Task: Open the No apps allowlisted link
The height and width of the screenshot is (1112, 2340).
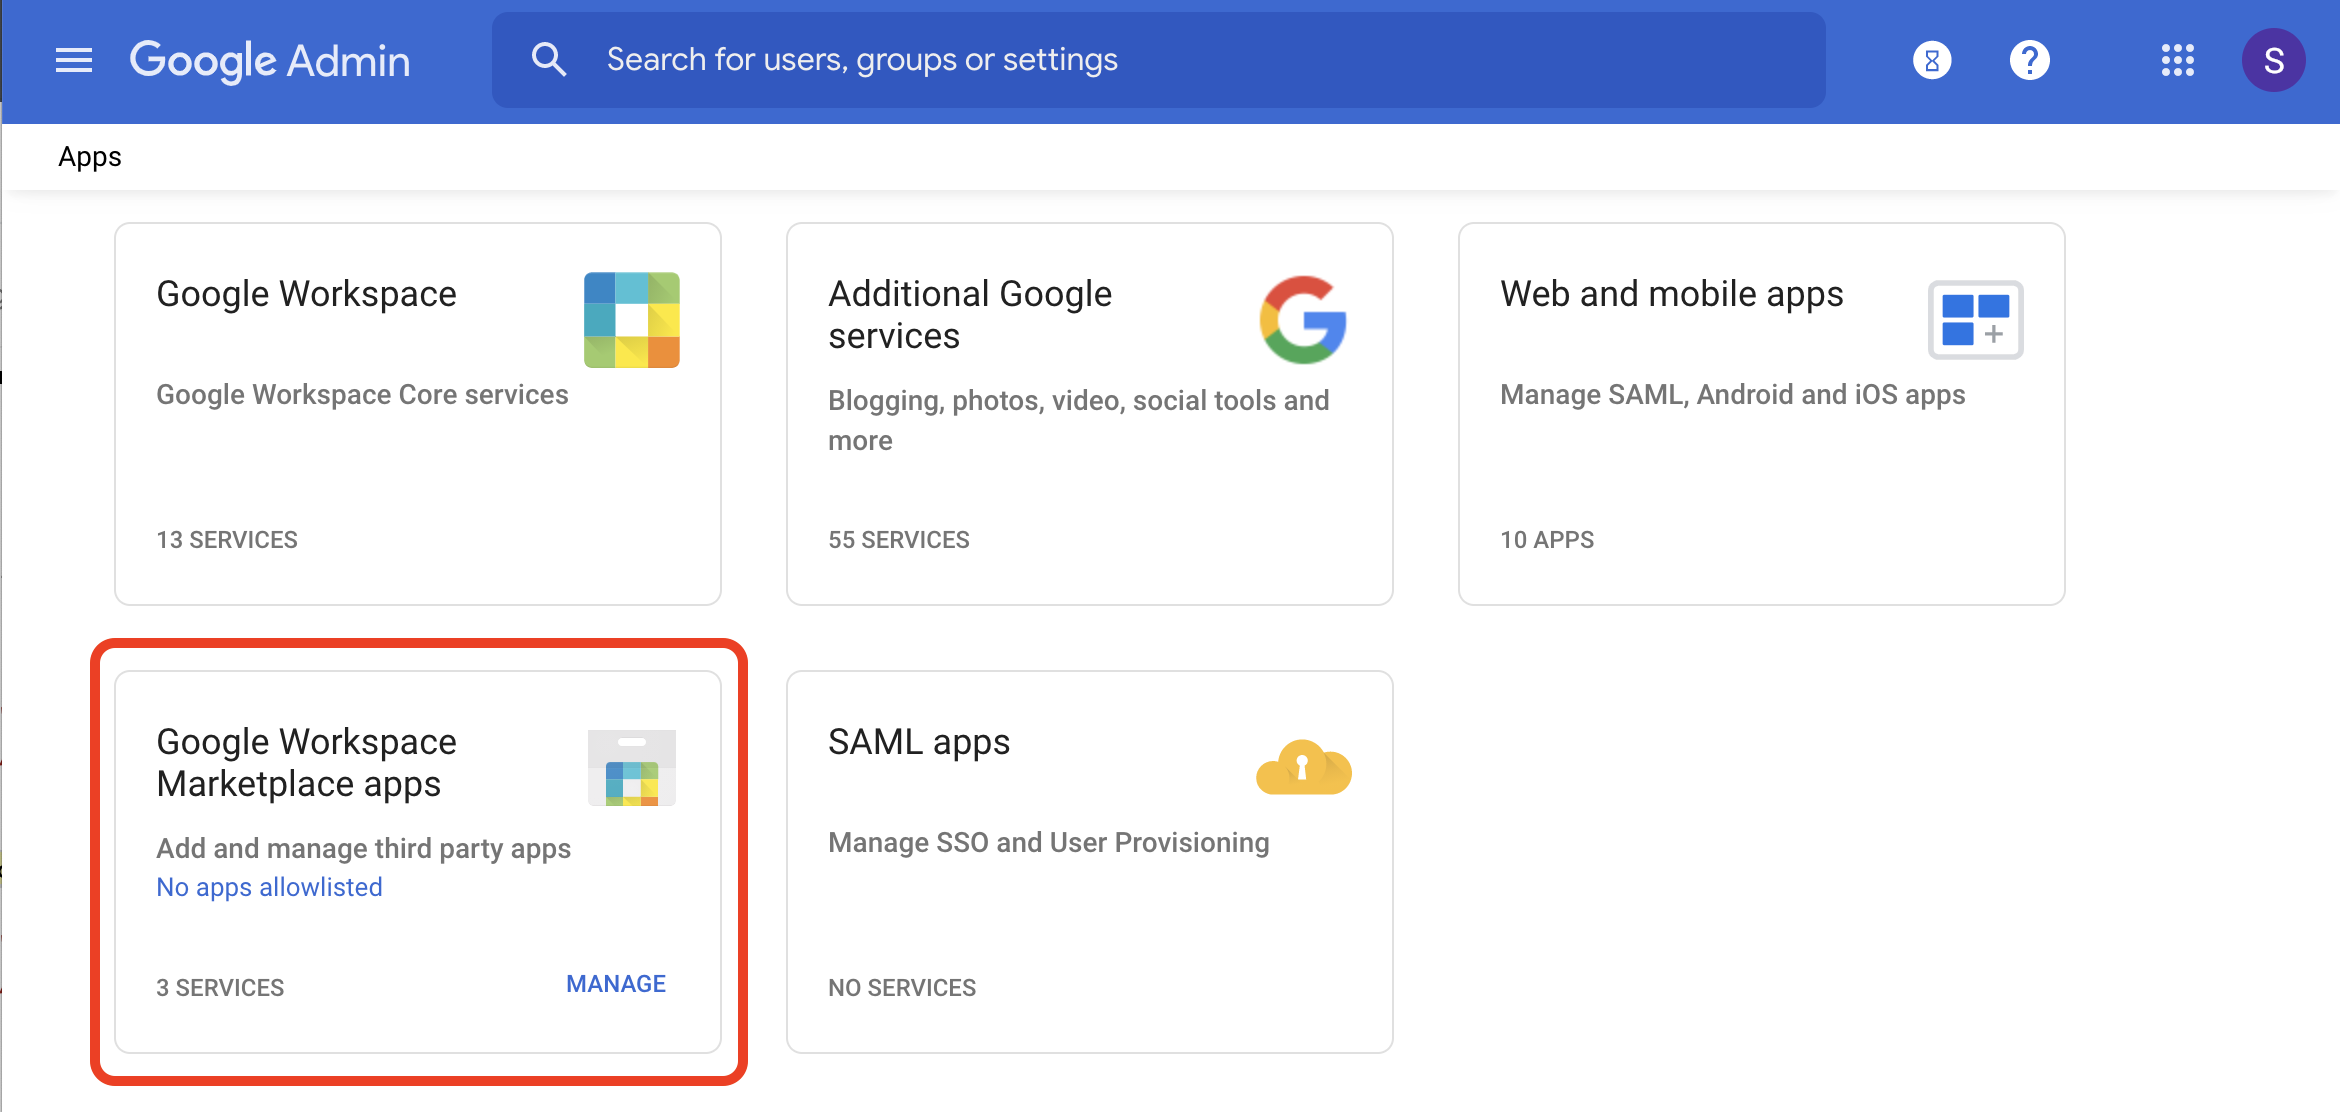Action: (268, 886)
